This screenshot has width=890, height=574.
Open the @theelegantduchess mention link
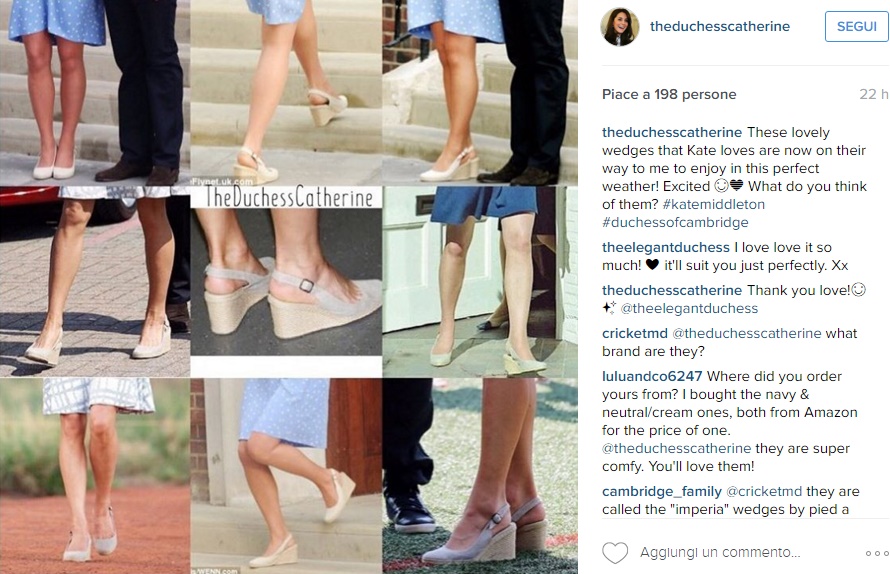689,308
